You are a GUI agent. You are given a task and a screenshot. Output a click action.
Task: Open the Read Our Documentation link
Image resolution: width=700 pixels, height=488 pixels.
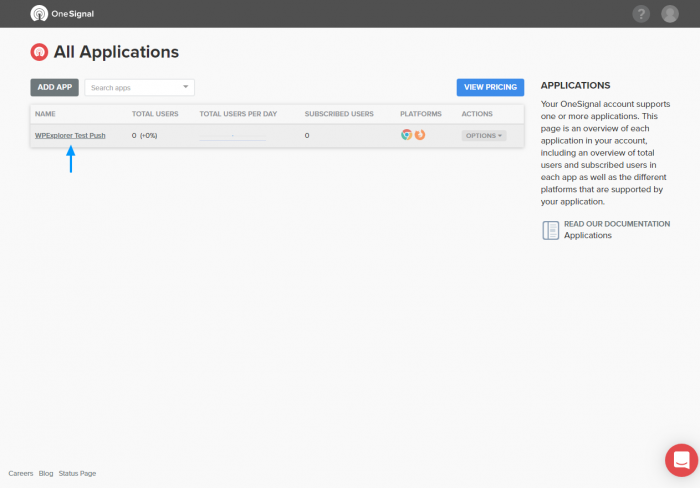coord(616,224)
